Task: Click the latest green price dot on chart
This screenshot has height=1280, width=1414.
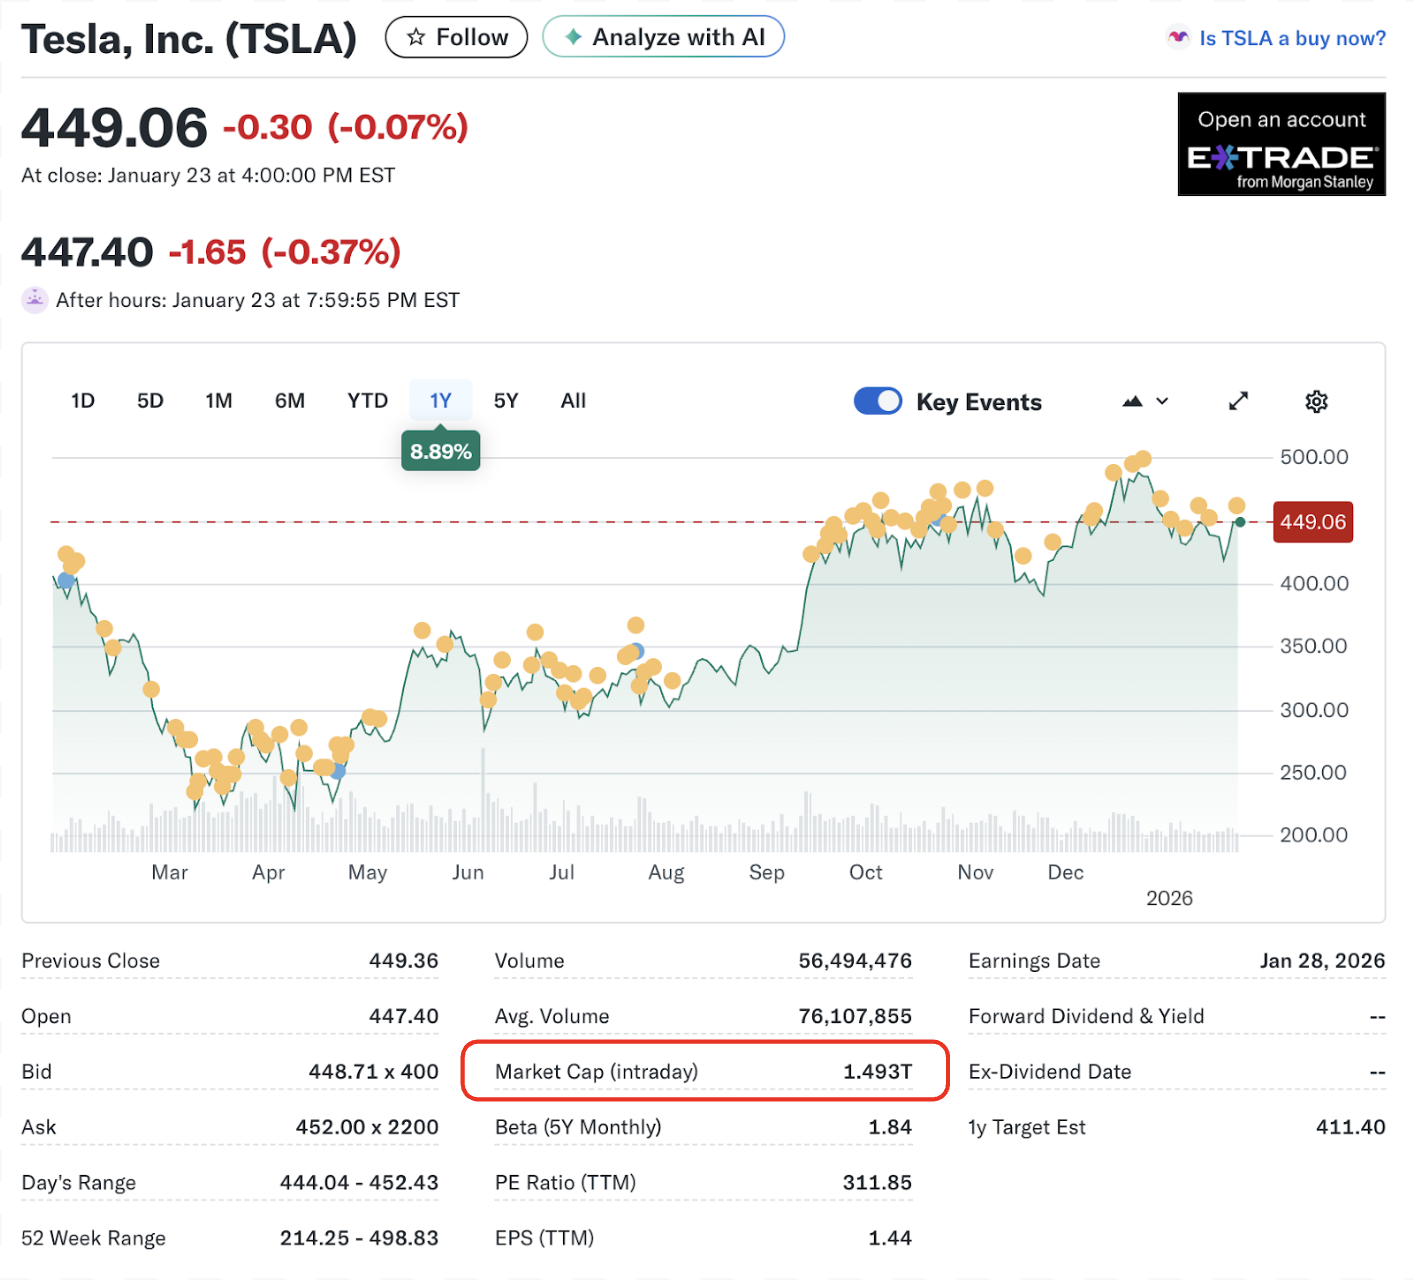Action: 1240,522
